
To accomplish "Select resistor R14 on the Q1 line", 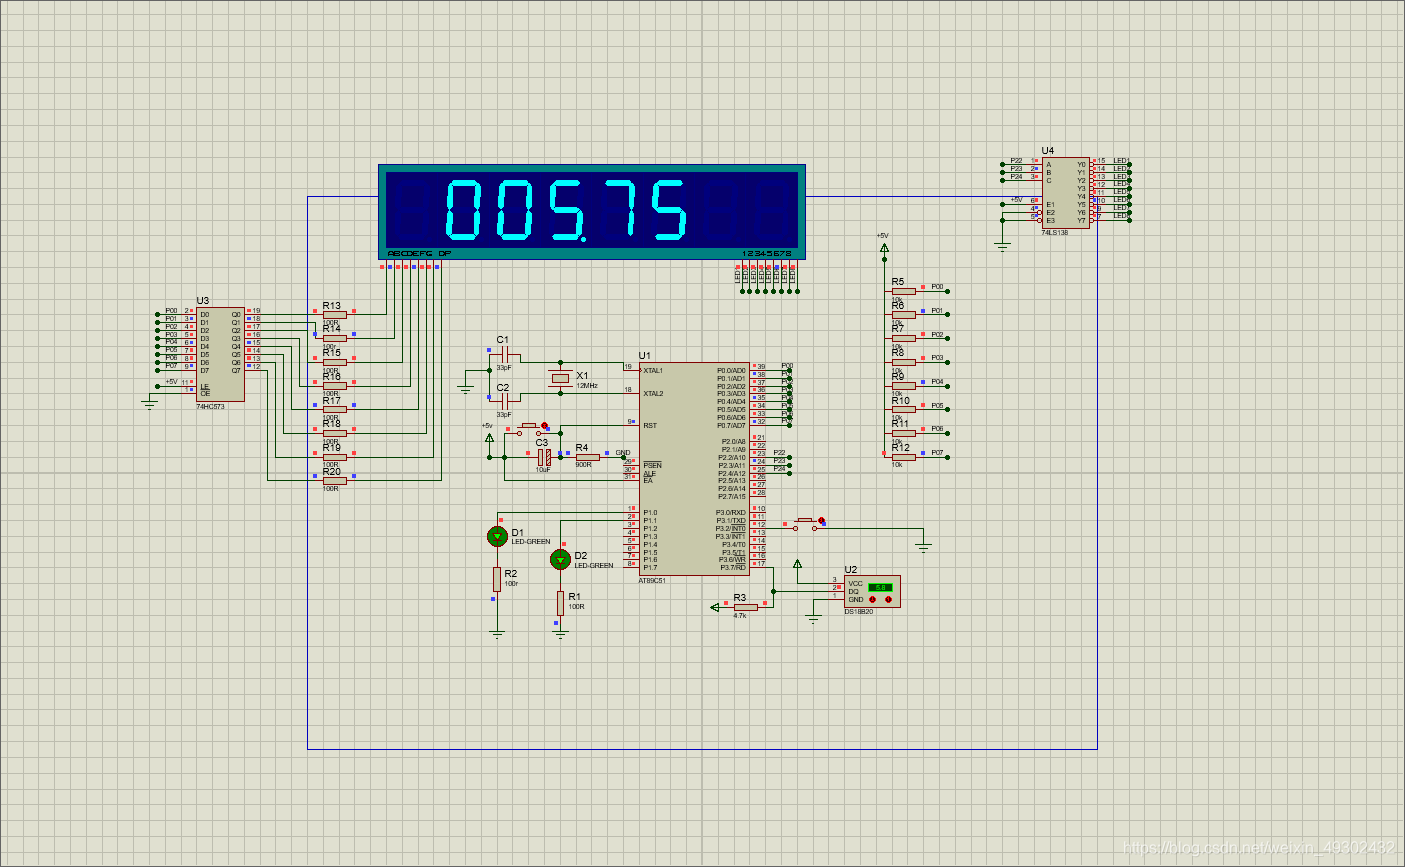I will pyautogui.click(x=334, y=338).
